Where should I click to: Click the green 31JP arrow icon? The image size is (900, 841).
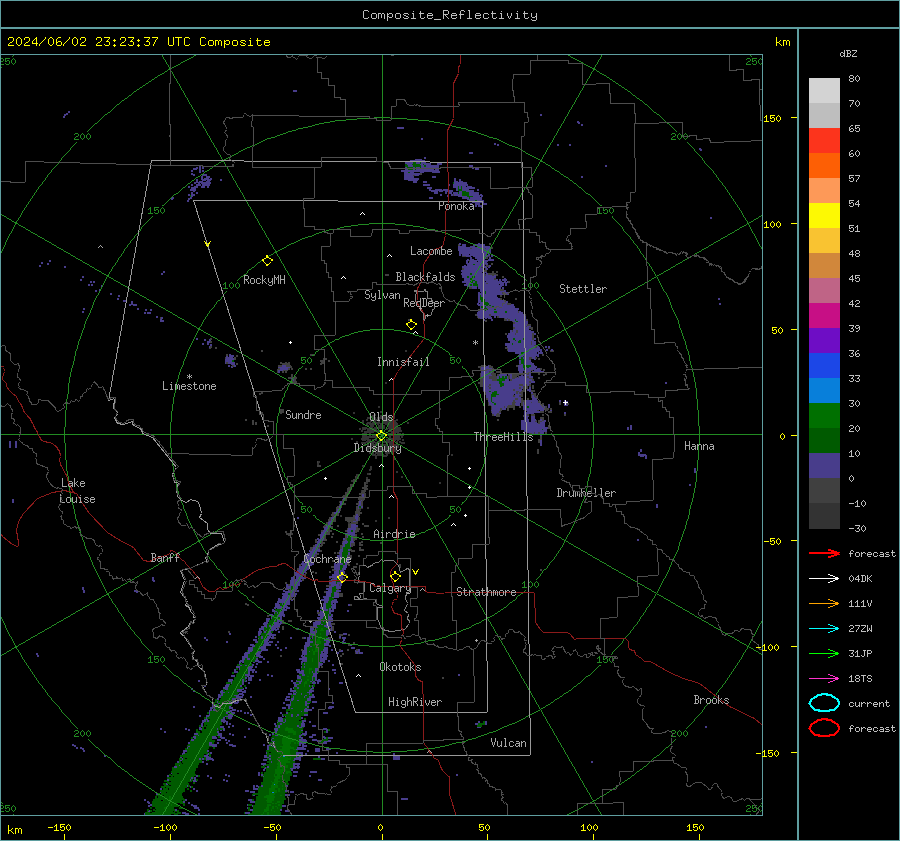coord(824,653)
